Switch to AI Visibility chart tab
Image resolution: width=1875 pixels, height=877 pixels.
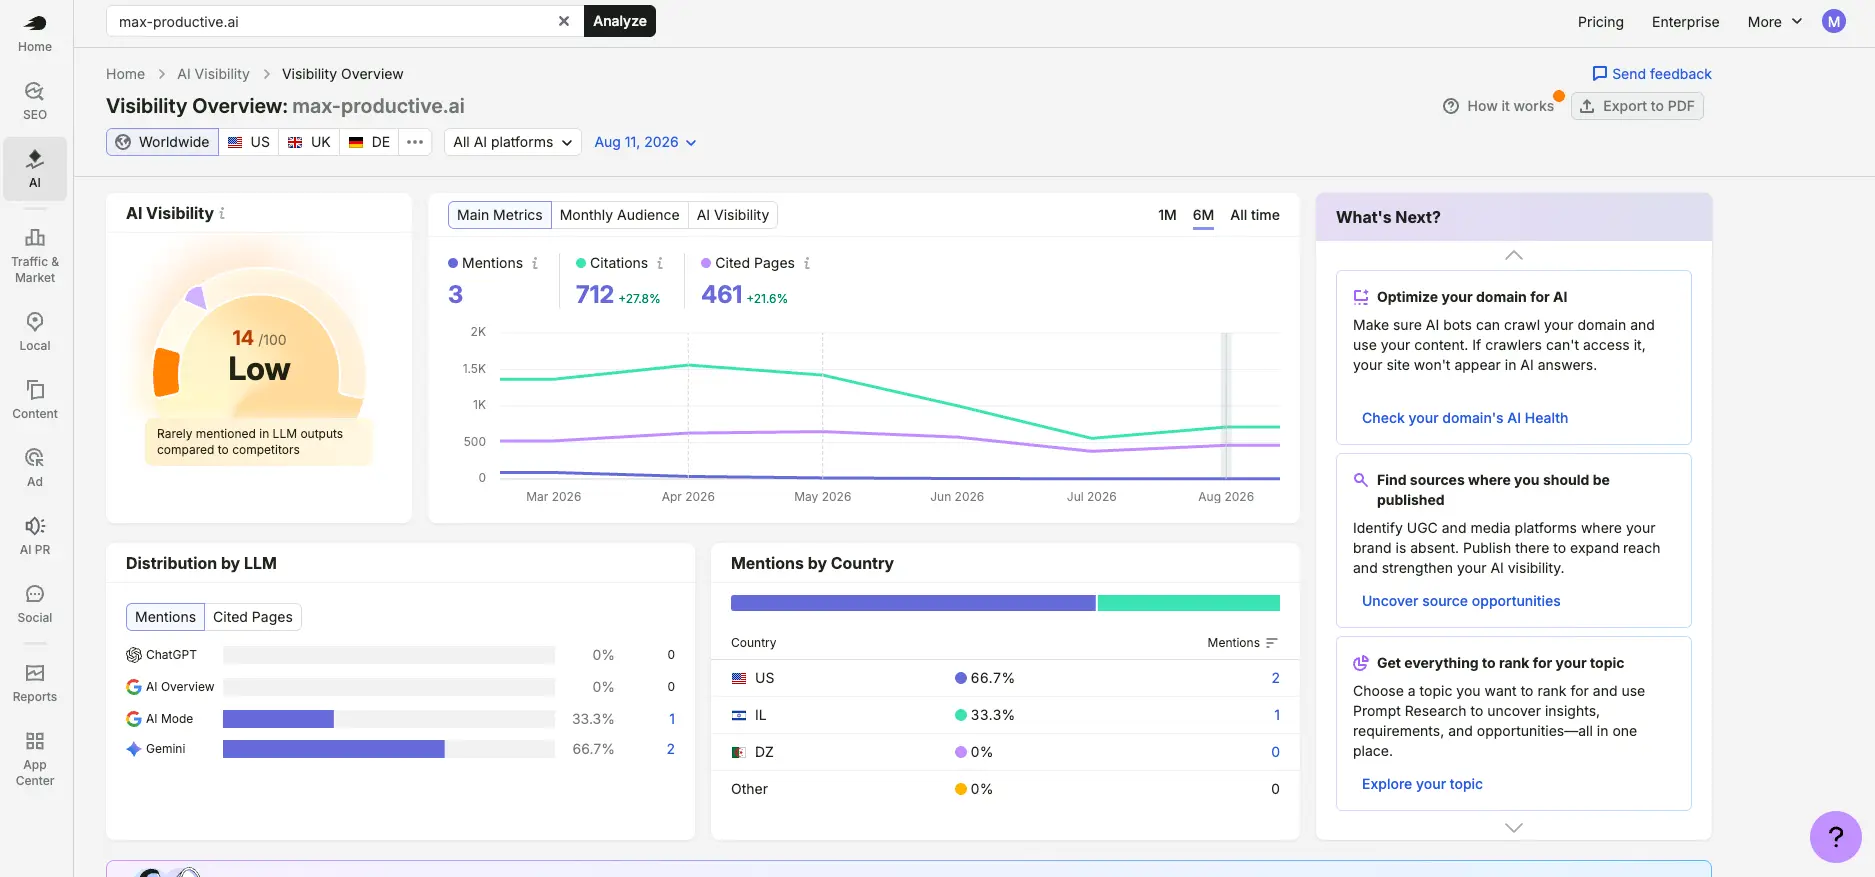click(x=733, y=215)
